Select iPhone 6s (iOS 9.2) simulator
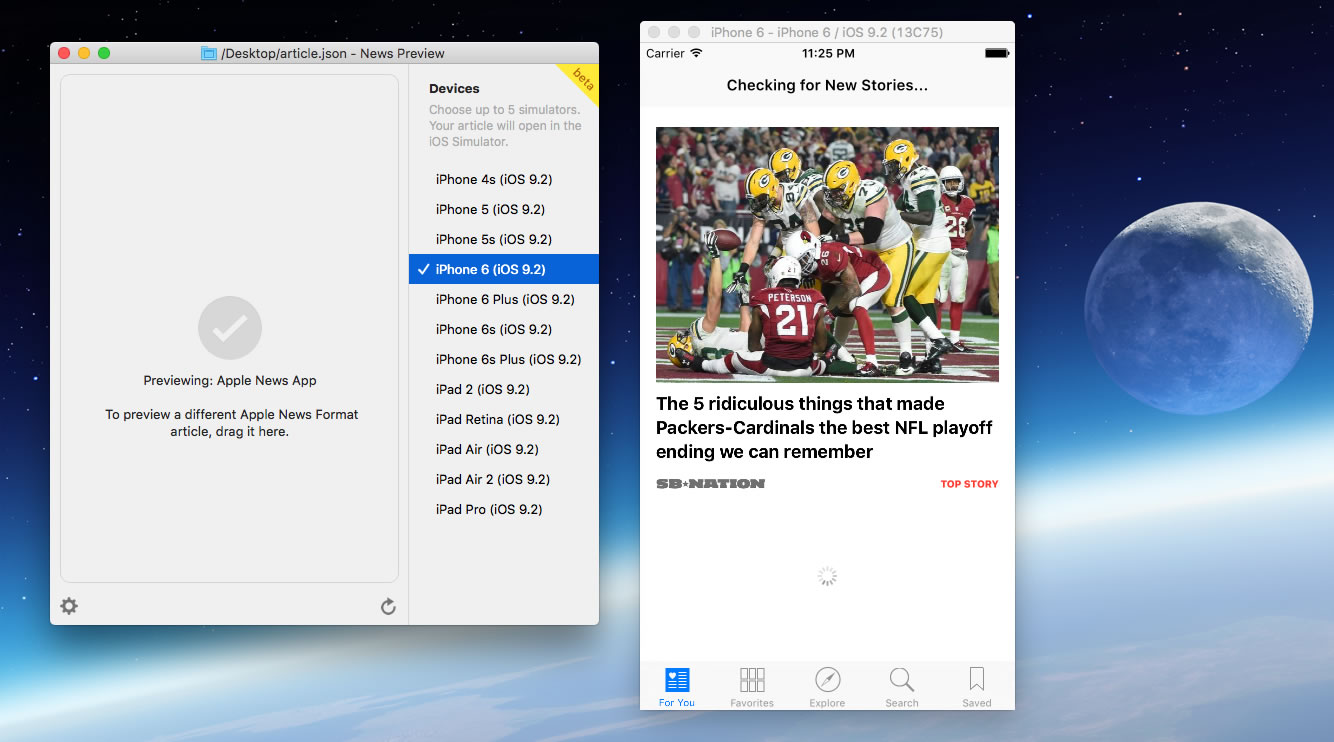 (504, 329)
